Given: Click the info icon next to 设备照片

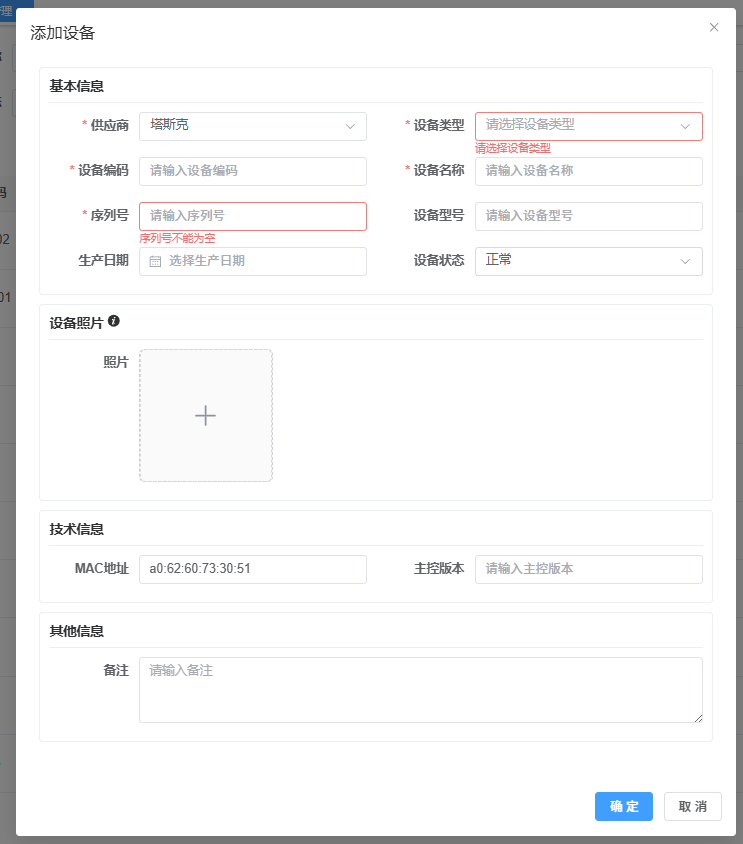Looking at the screenshot, I should pyautogui.click(x=114, y=321).
